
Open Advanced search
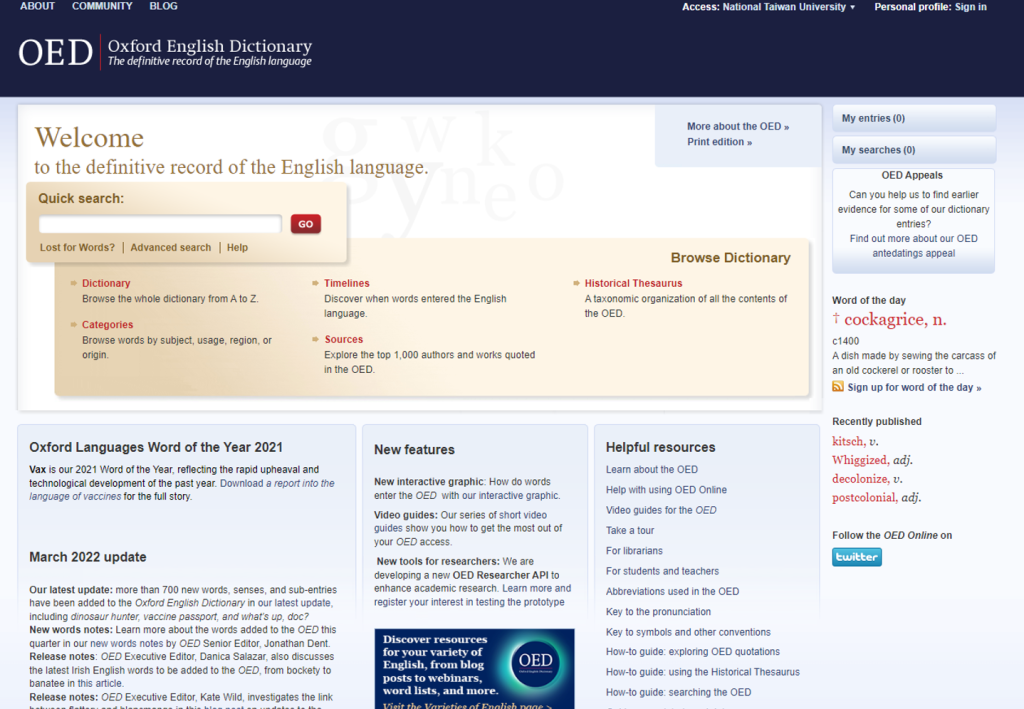click(x=170, y=247)
